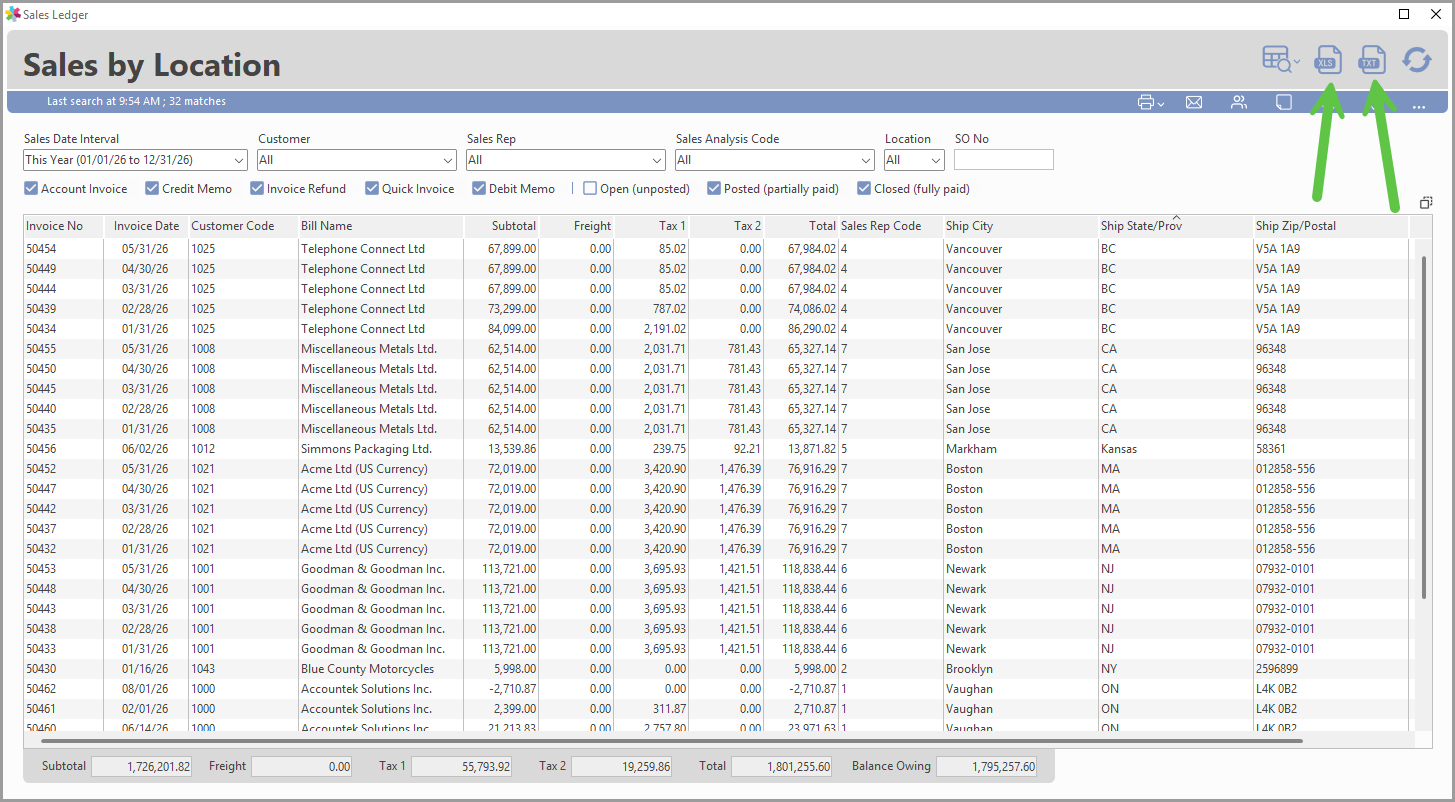Image resolution: width=1455 pixels, height=802 pixels.
Task: Click the Total summary field 1,801,255.60
Action: (781, 766)
